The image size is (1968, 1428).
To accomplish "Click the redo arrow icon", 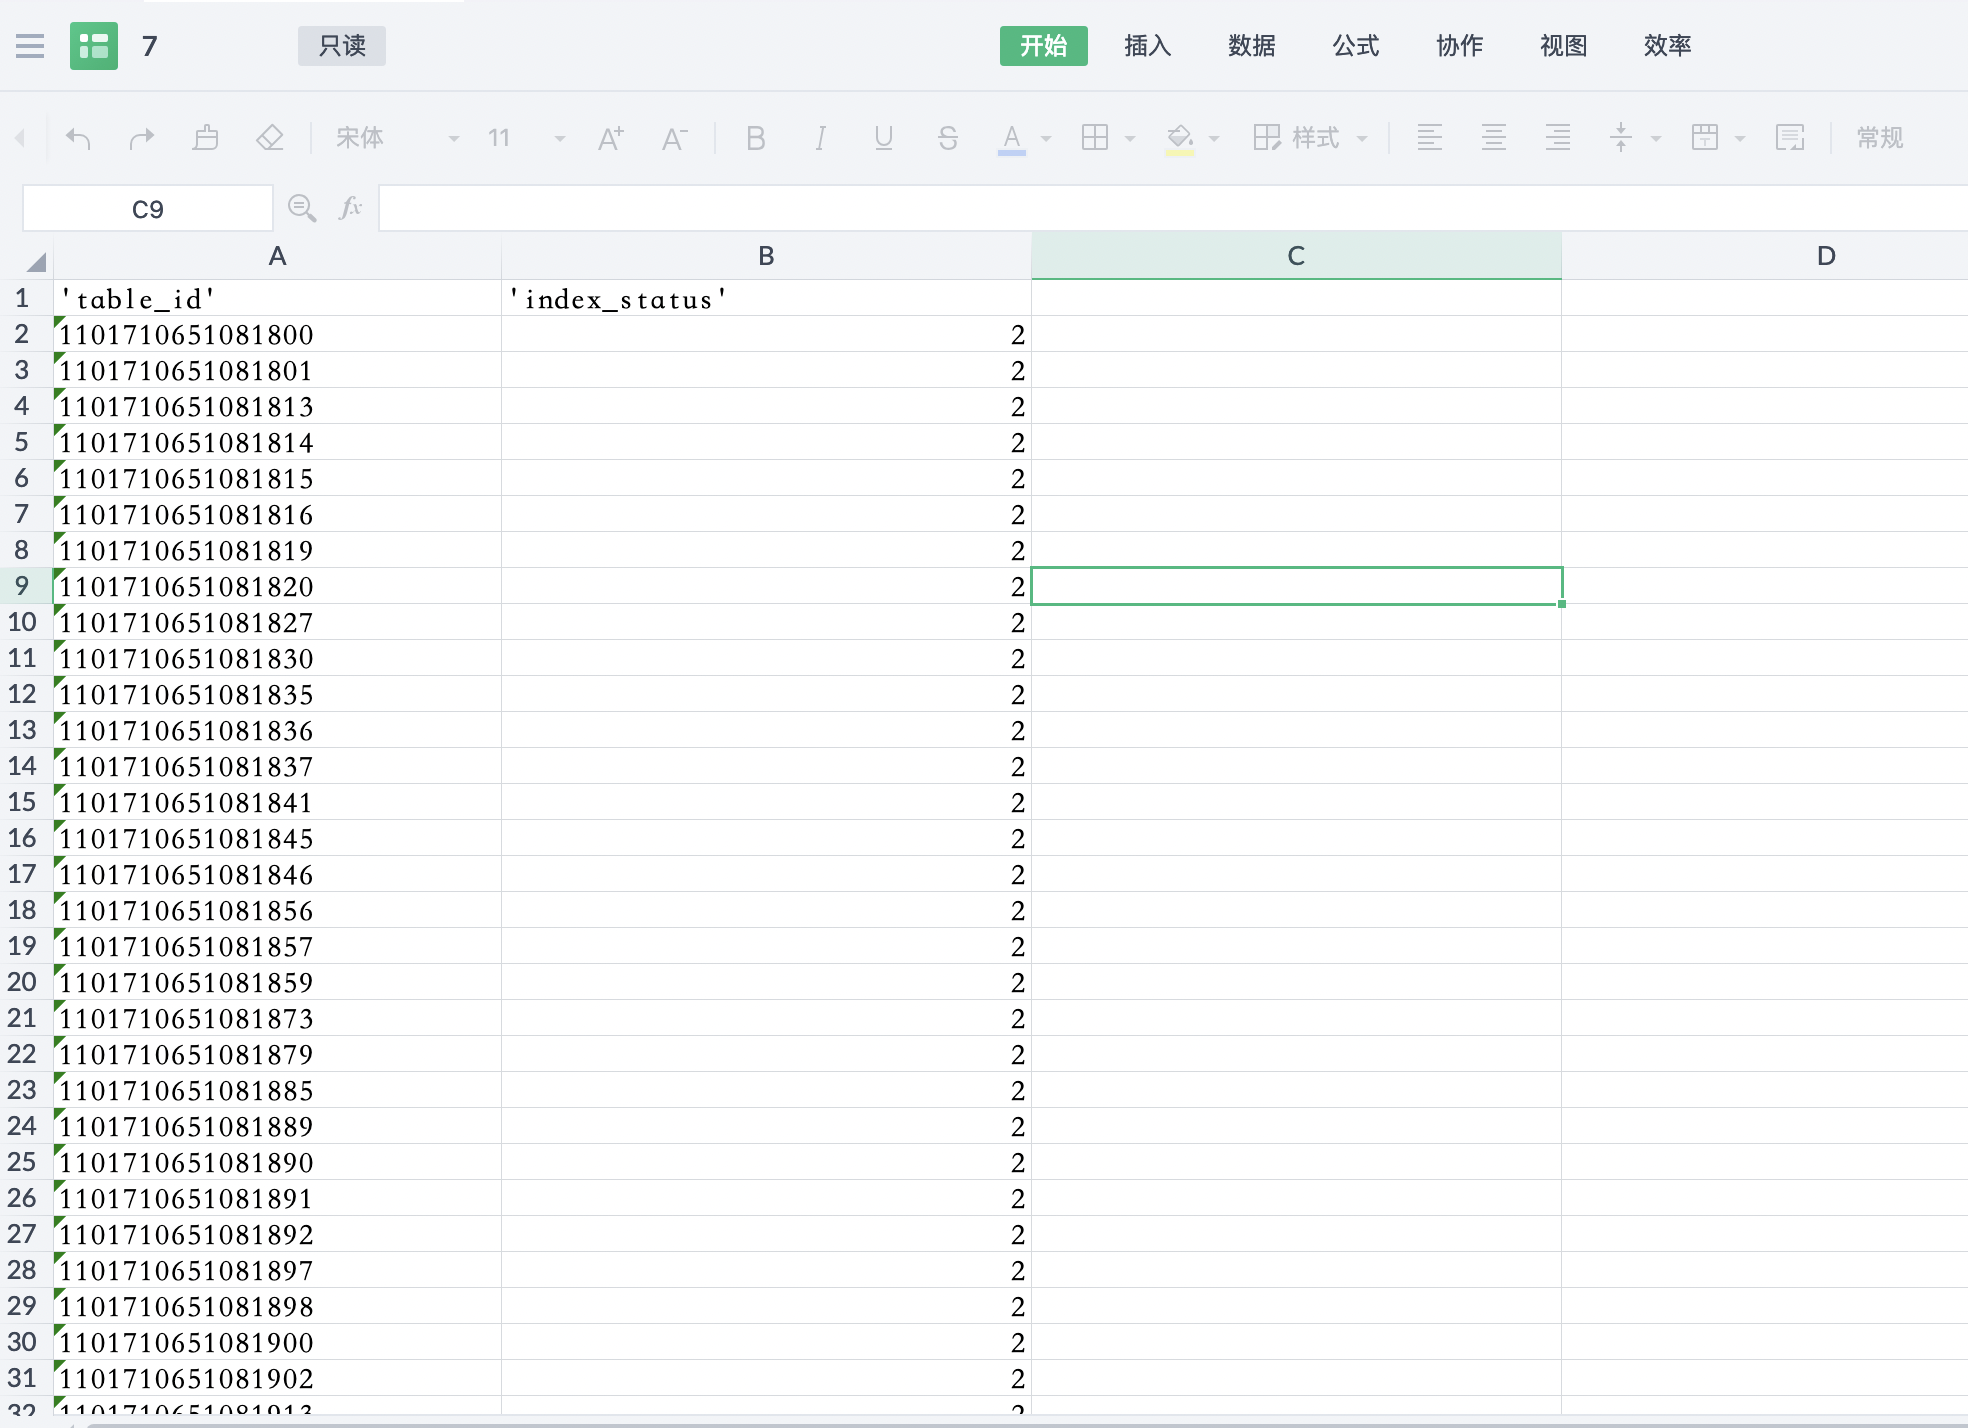I will [142, 138].
